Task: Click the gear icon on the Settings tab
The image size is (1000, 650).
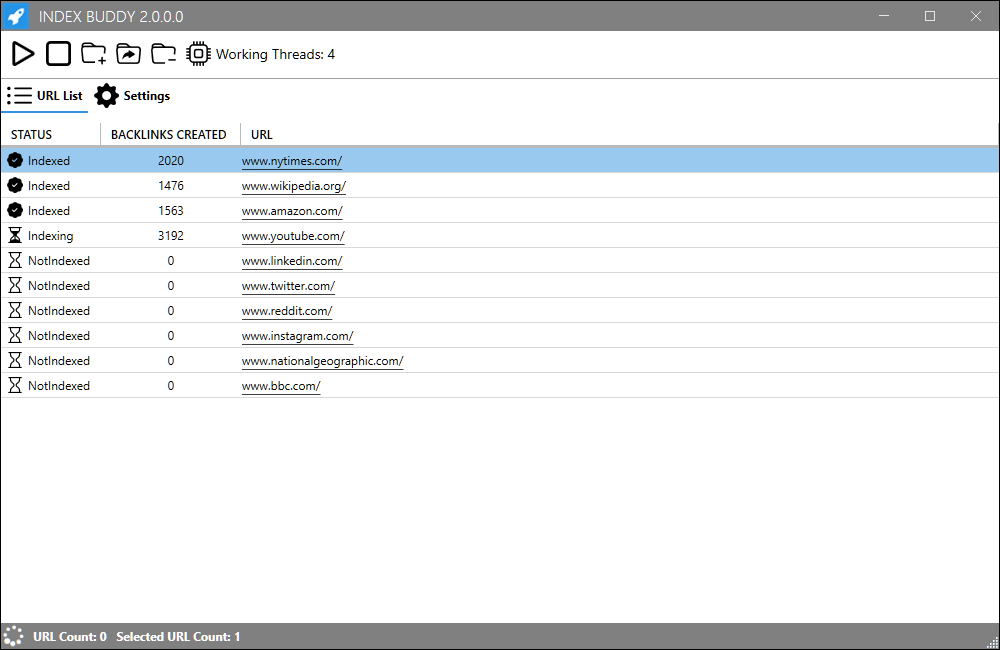Action: coord(106,95)
